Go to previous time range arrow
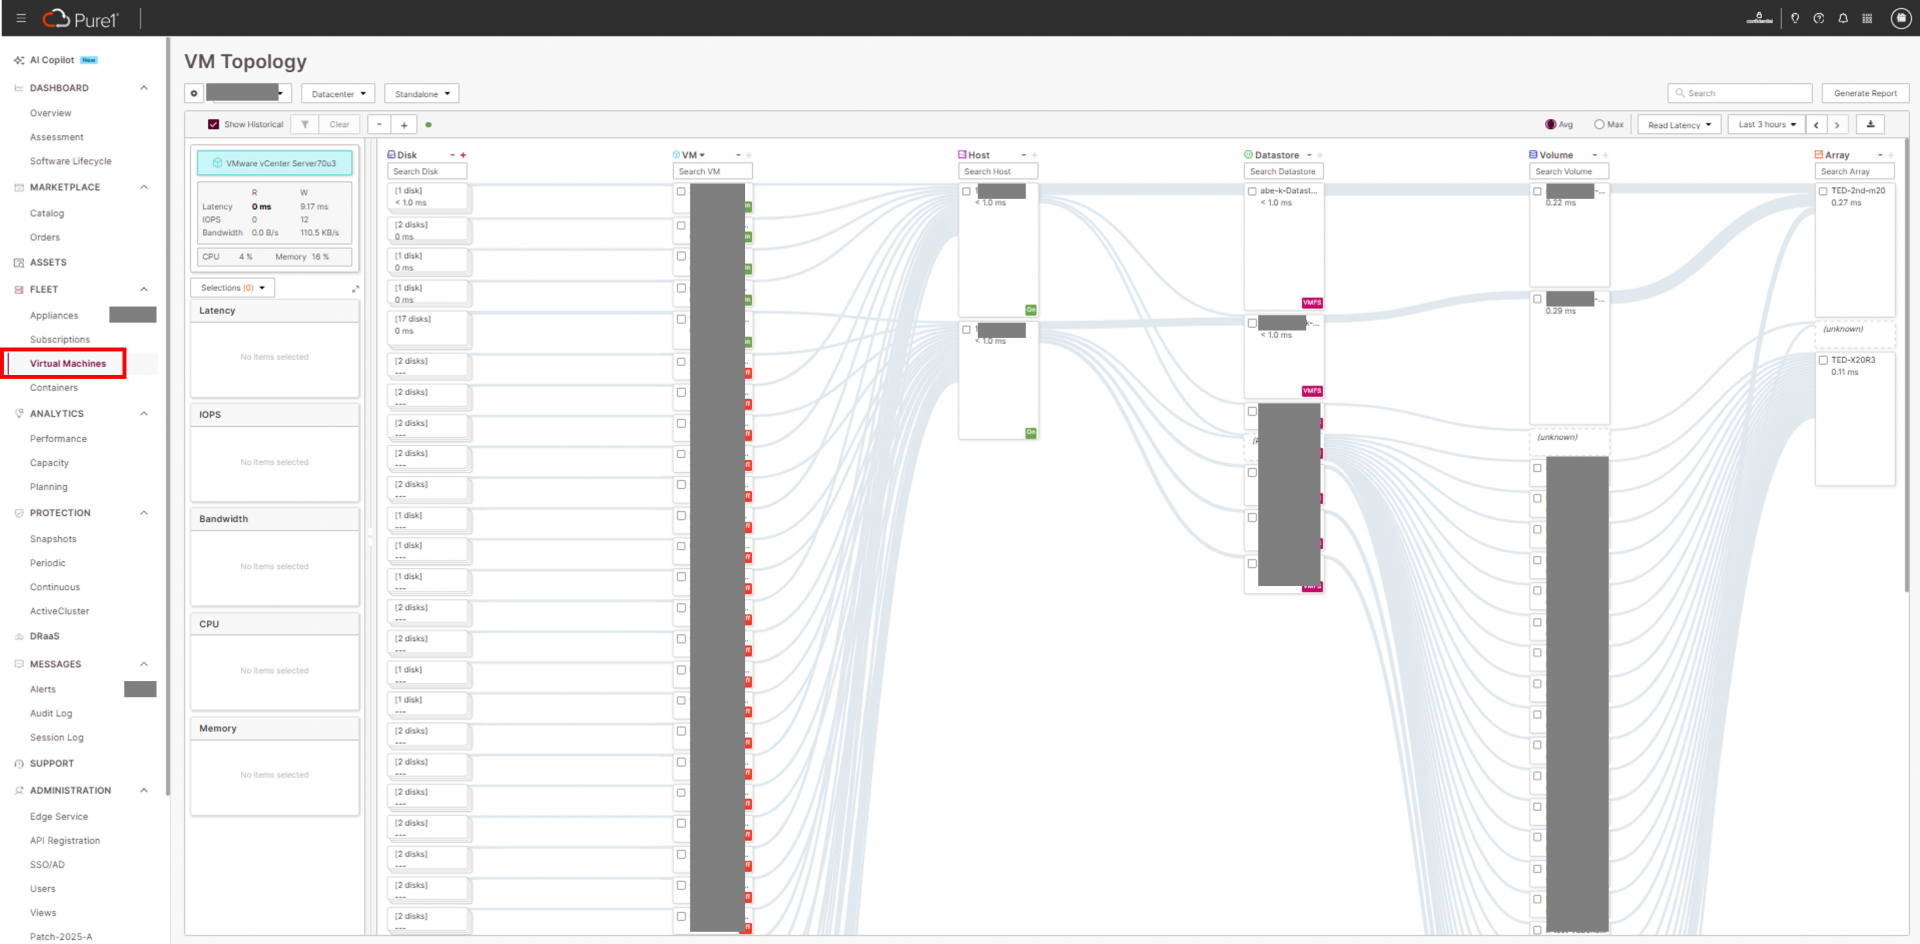The height and width of the screenshot is (944, 1920). [1816, 125]
